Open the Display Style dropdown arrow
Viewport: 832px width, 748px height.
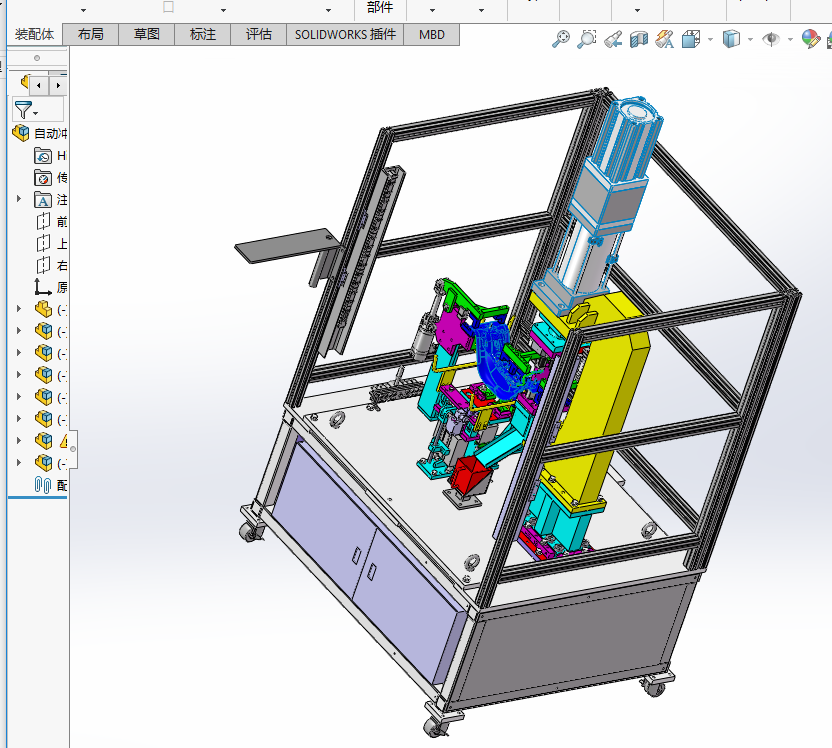pos(751,40)
